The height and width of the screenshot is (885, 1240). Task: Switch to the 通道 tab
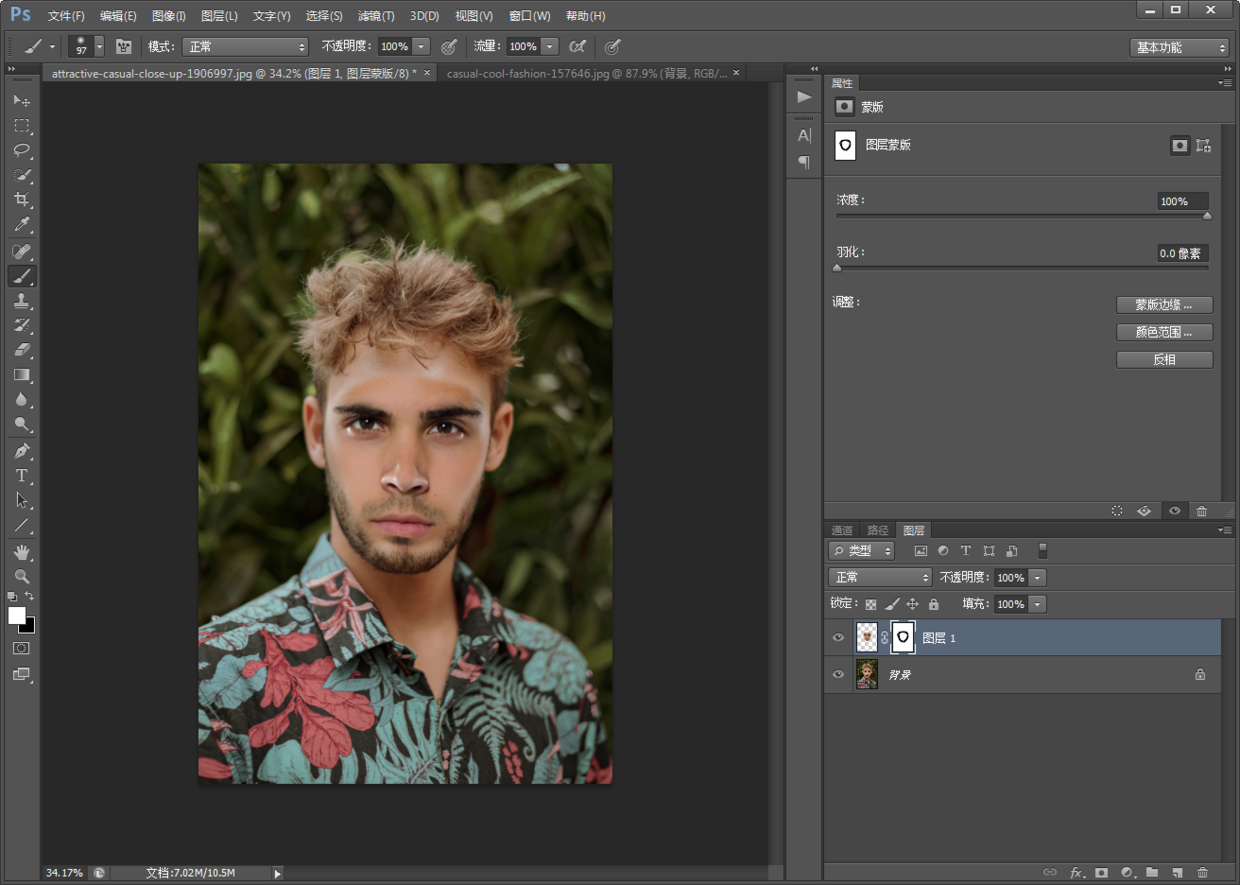pyautogui.click(x=842, y=530)
